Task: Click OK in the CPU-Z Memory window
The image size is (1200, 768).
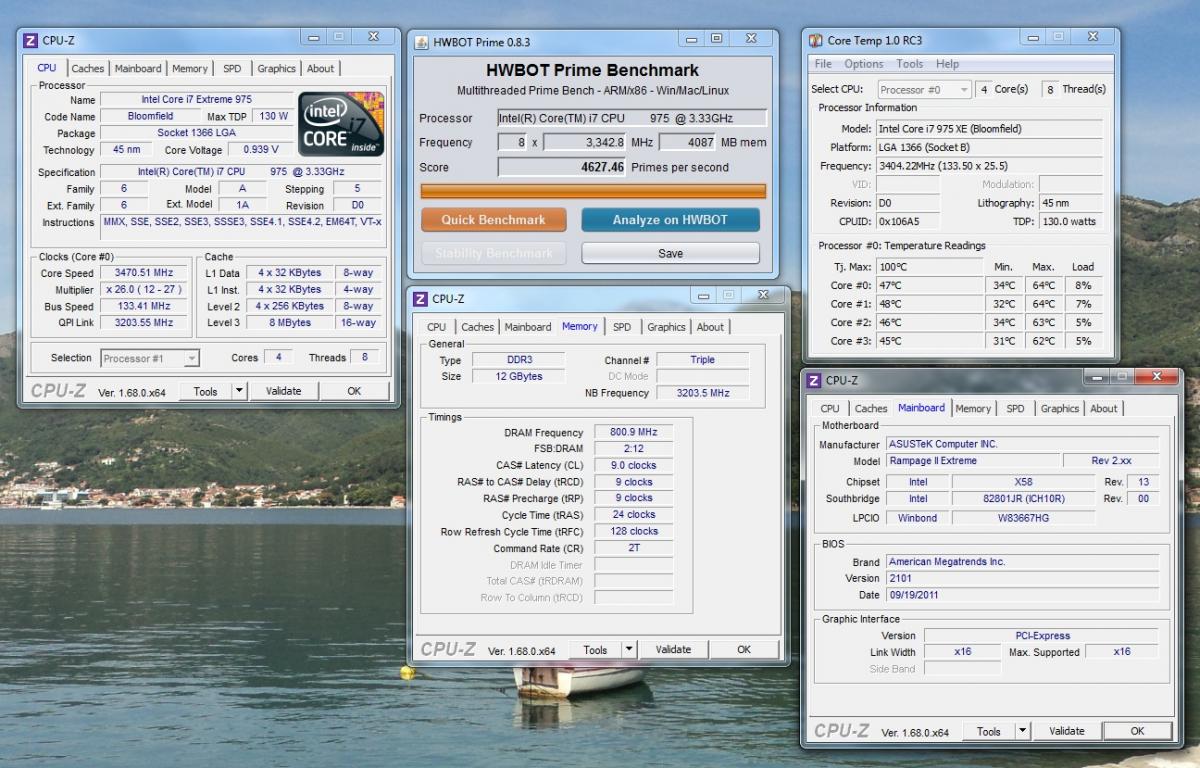Action: coord(744,649)
